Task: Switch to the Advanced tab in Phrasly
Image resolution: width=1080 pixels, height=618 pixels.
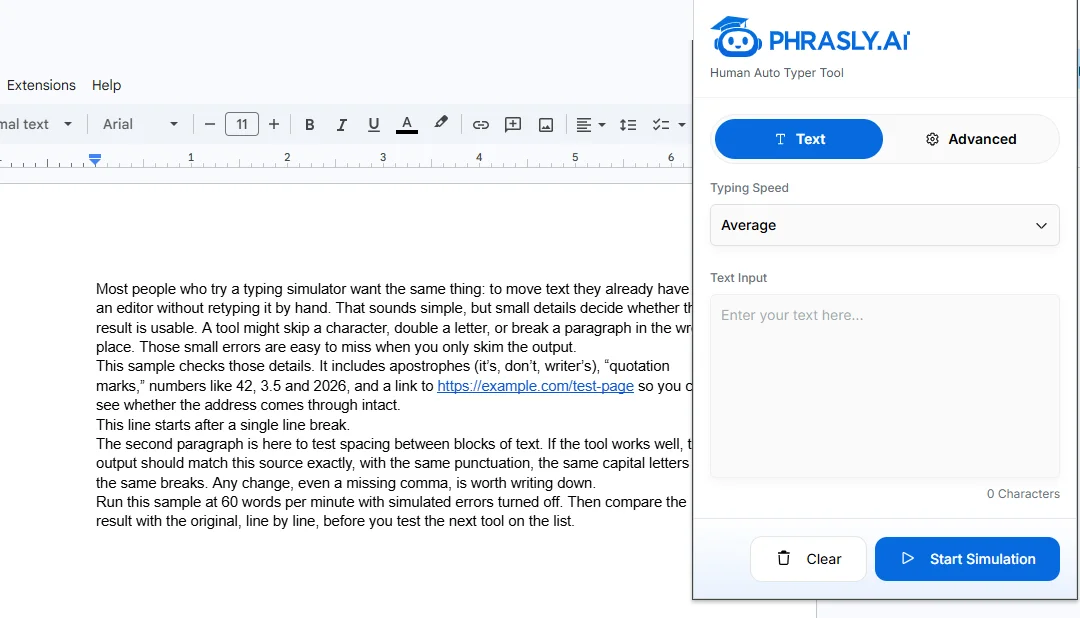Action: (x=970, y=139)
